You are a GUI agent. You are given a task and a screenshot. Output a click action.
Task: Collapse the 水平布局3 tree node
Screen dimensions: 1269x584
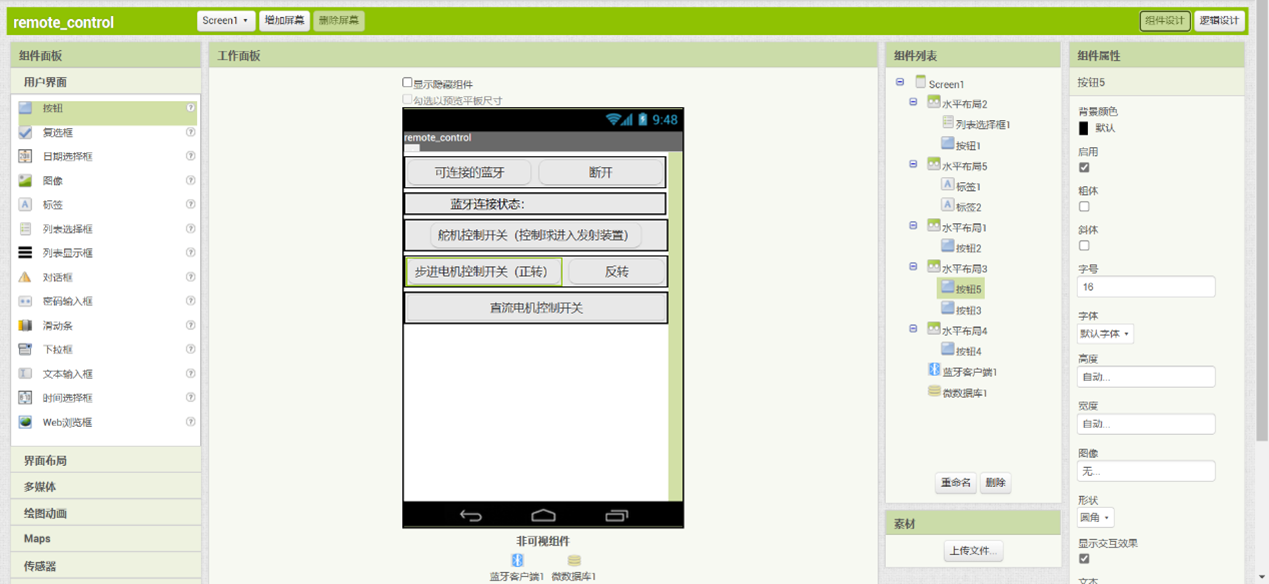[913, 267]
